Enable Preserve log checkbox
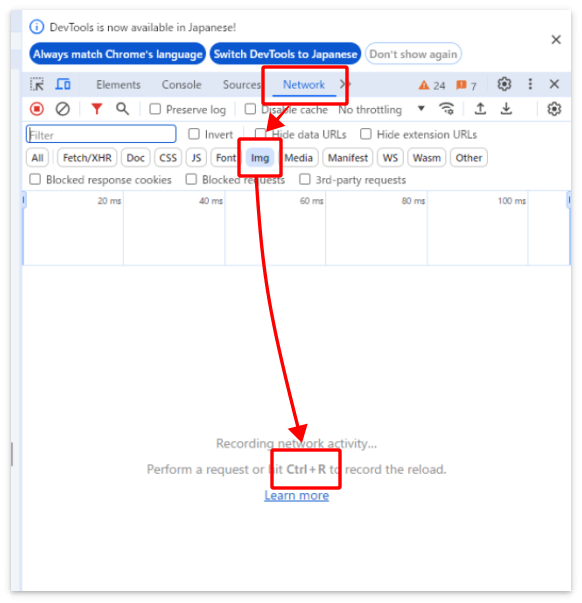This screenshot has width=582, height=603. click(155, 109)
